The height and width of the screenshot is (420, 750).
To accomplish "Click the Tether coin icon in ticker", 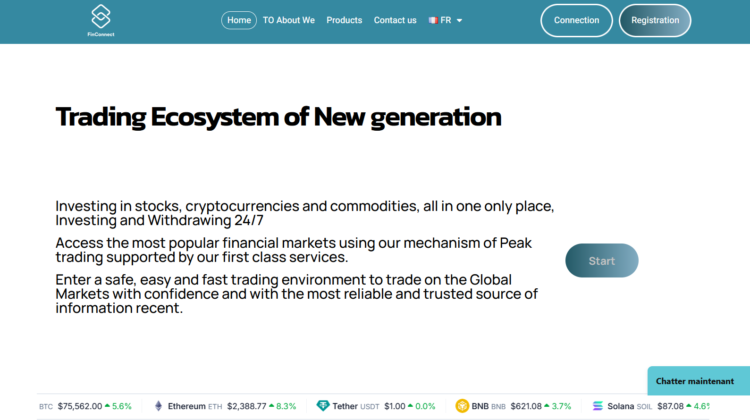I will [x=323, y=406].
